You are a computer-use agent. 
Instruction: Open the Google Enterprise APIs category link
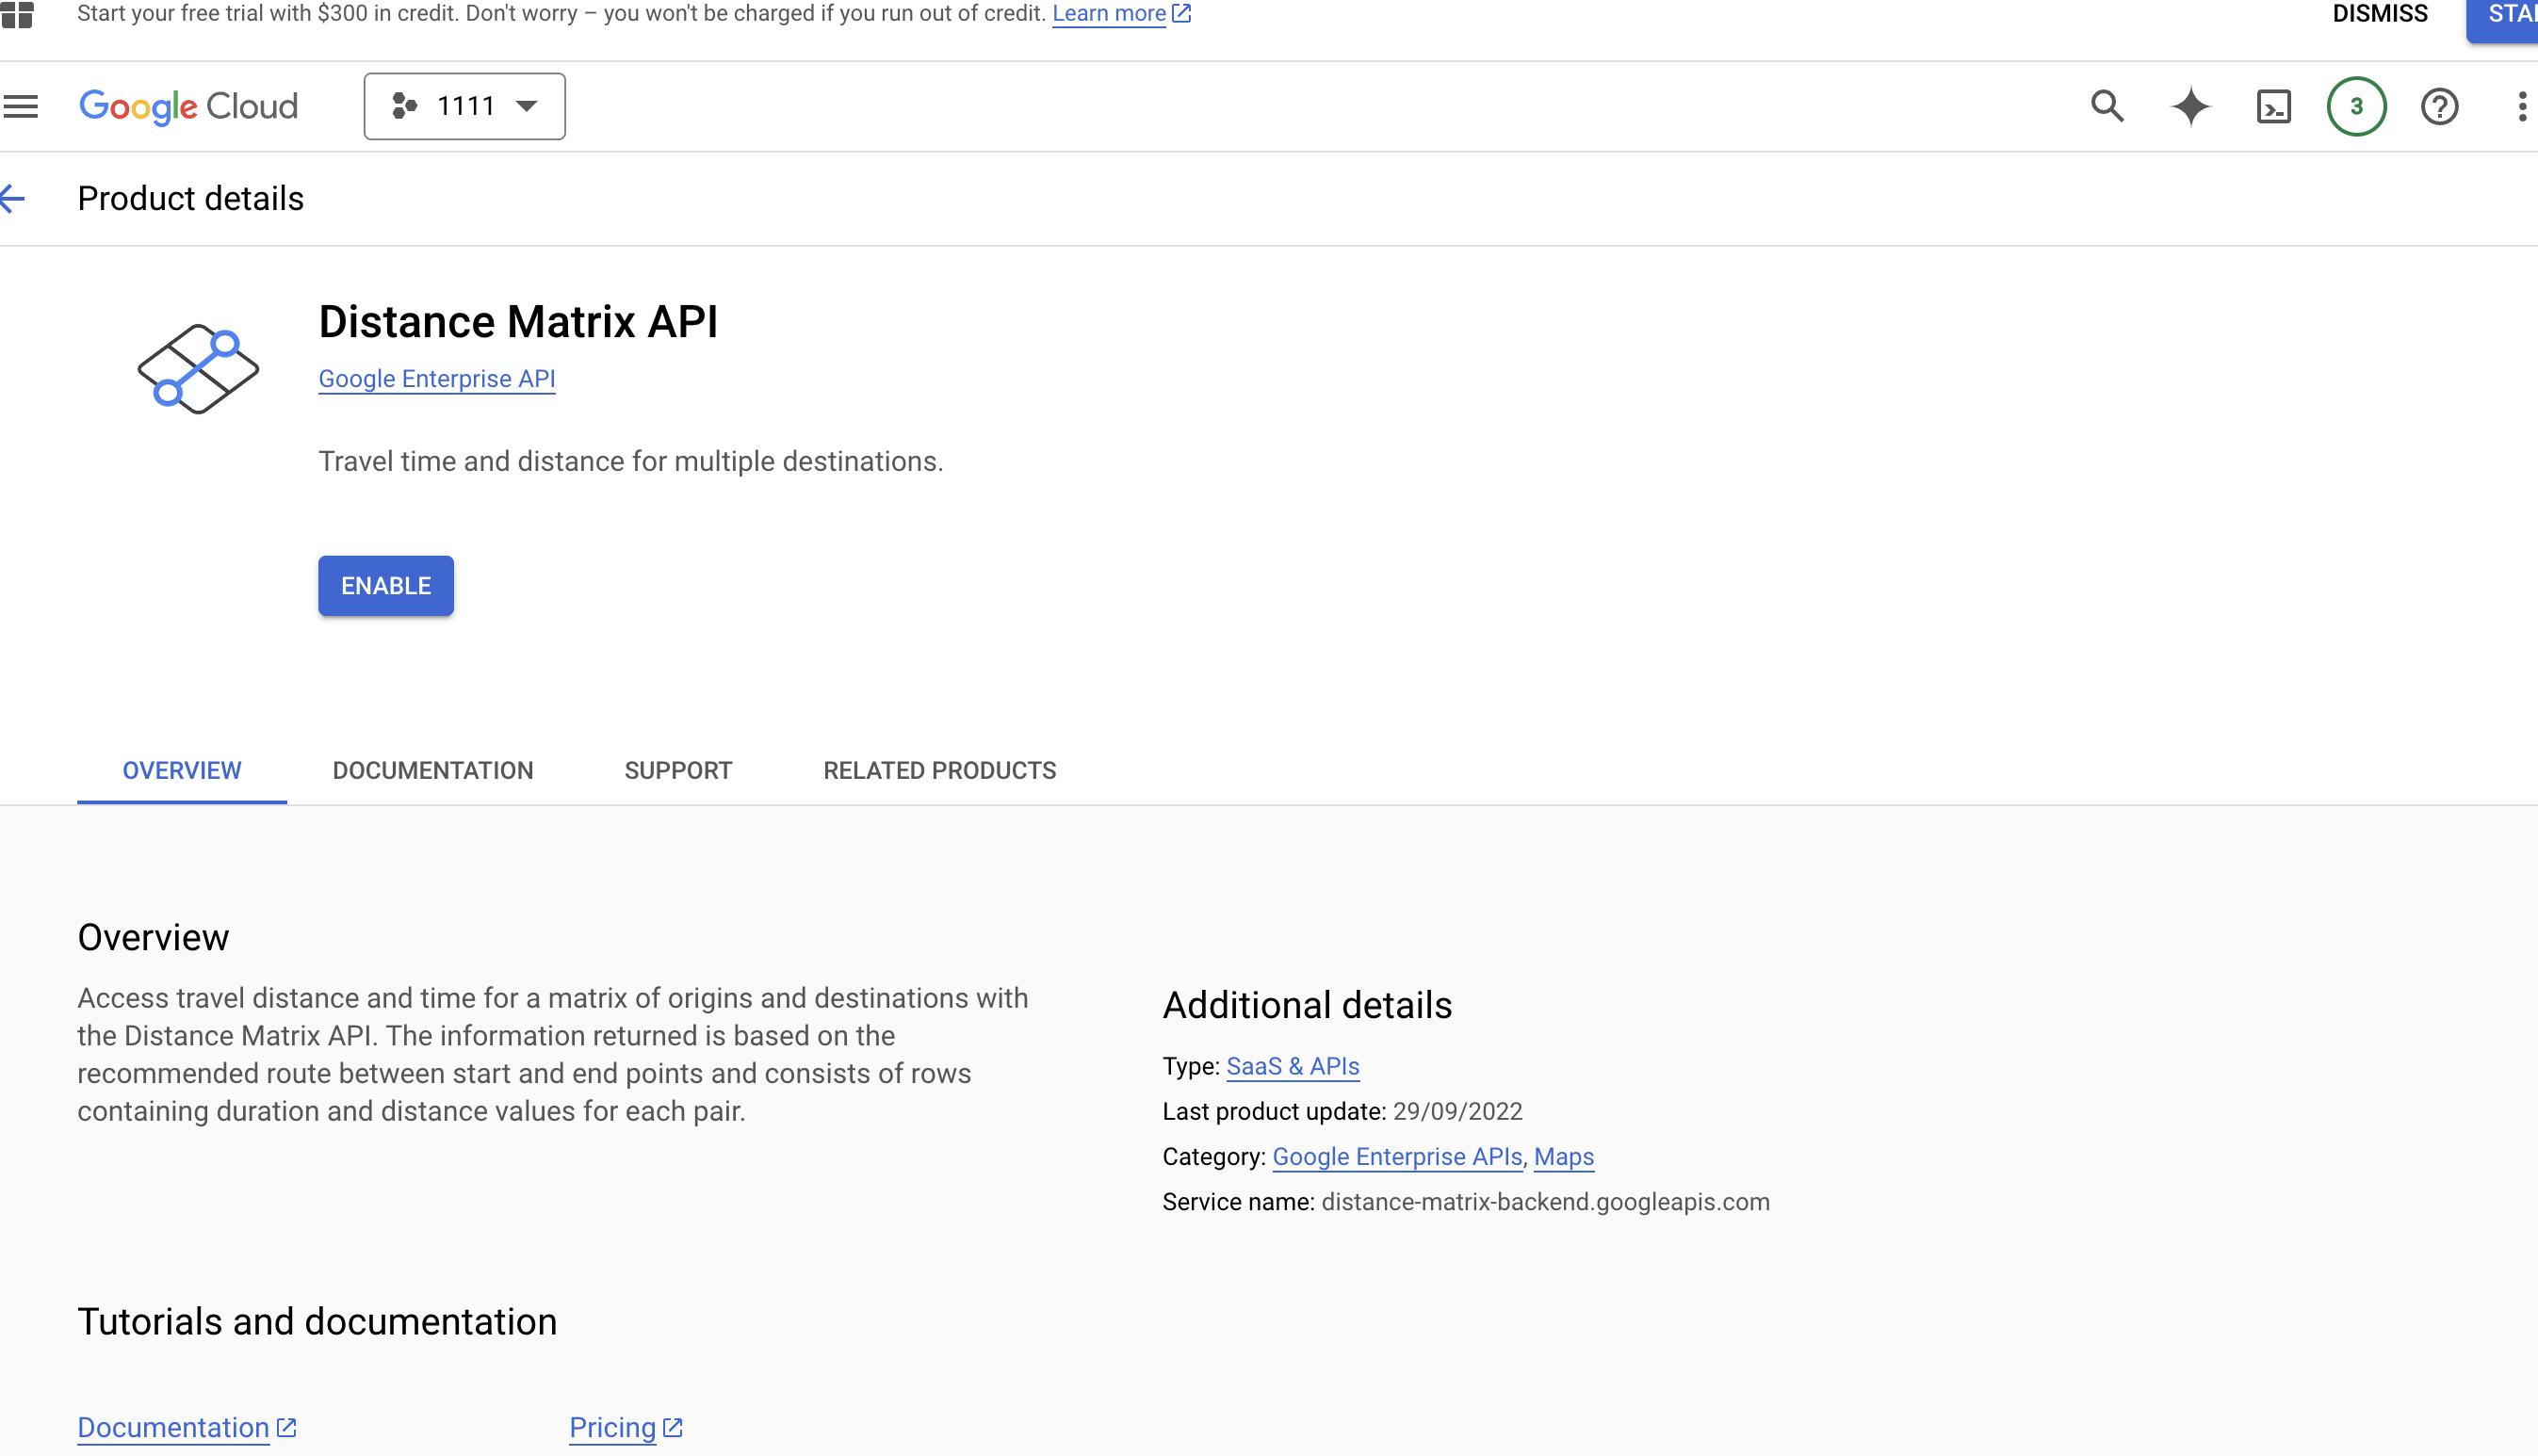point(1397,1157)
